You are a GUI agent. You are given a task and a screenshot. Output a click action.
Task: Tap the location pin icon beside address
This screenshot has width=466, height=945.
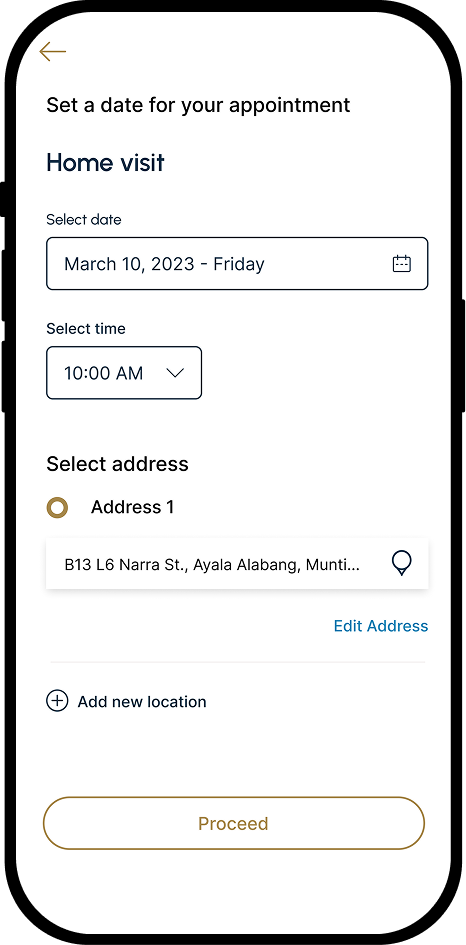tap(401, 564)
